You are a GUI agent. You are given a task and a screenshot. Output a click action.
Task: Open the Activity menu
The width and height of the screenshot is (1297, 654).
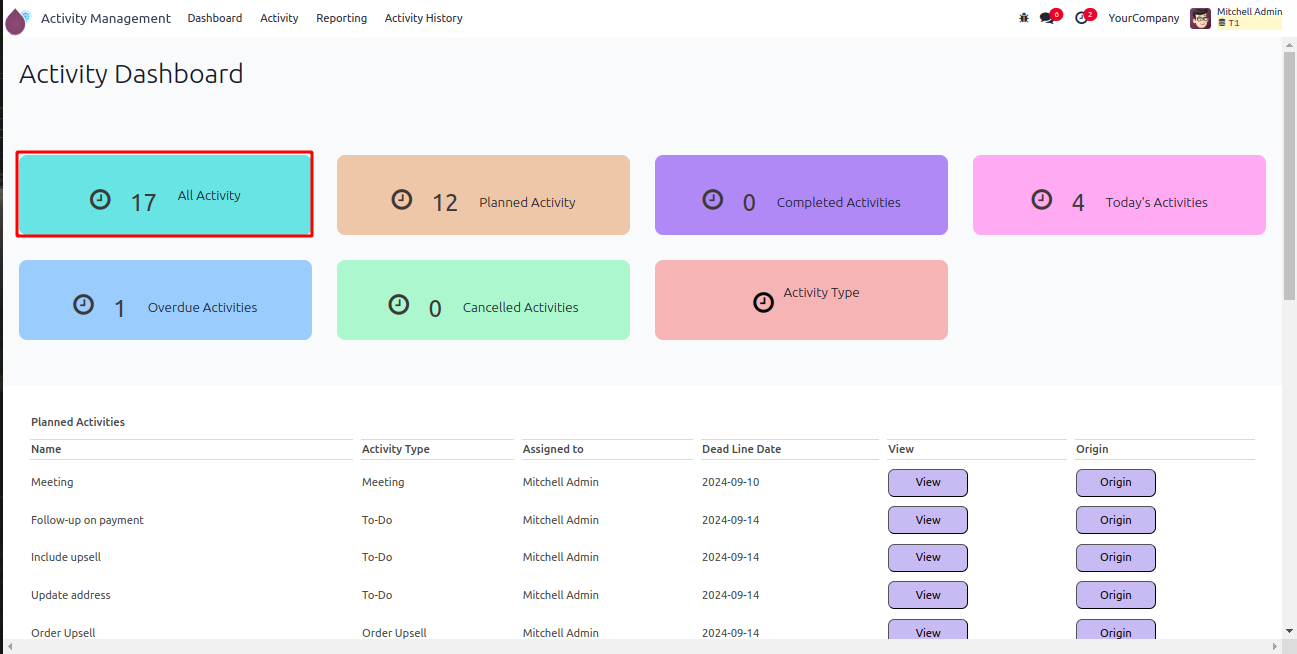click(279, 18)
